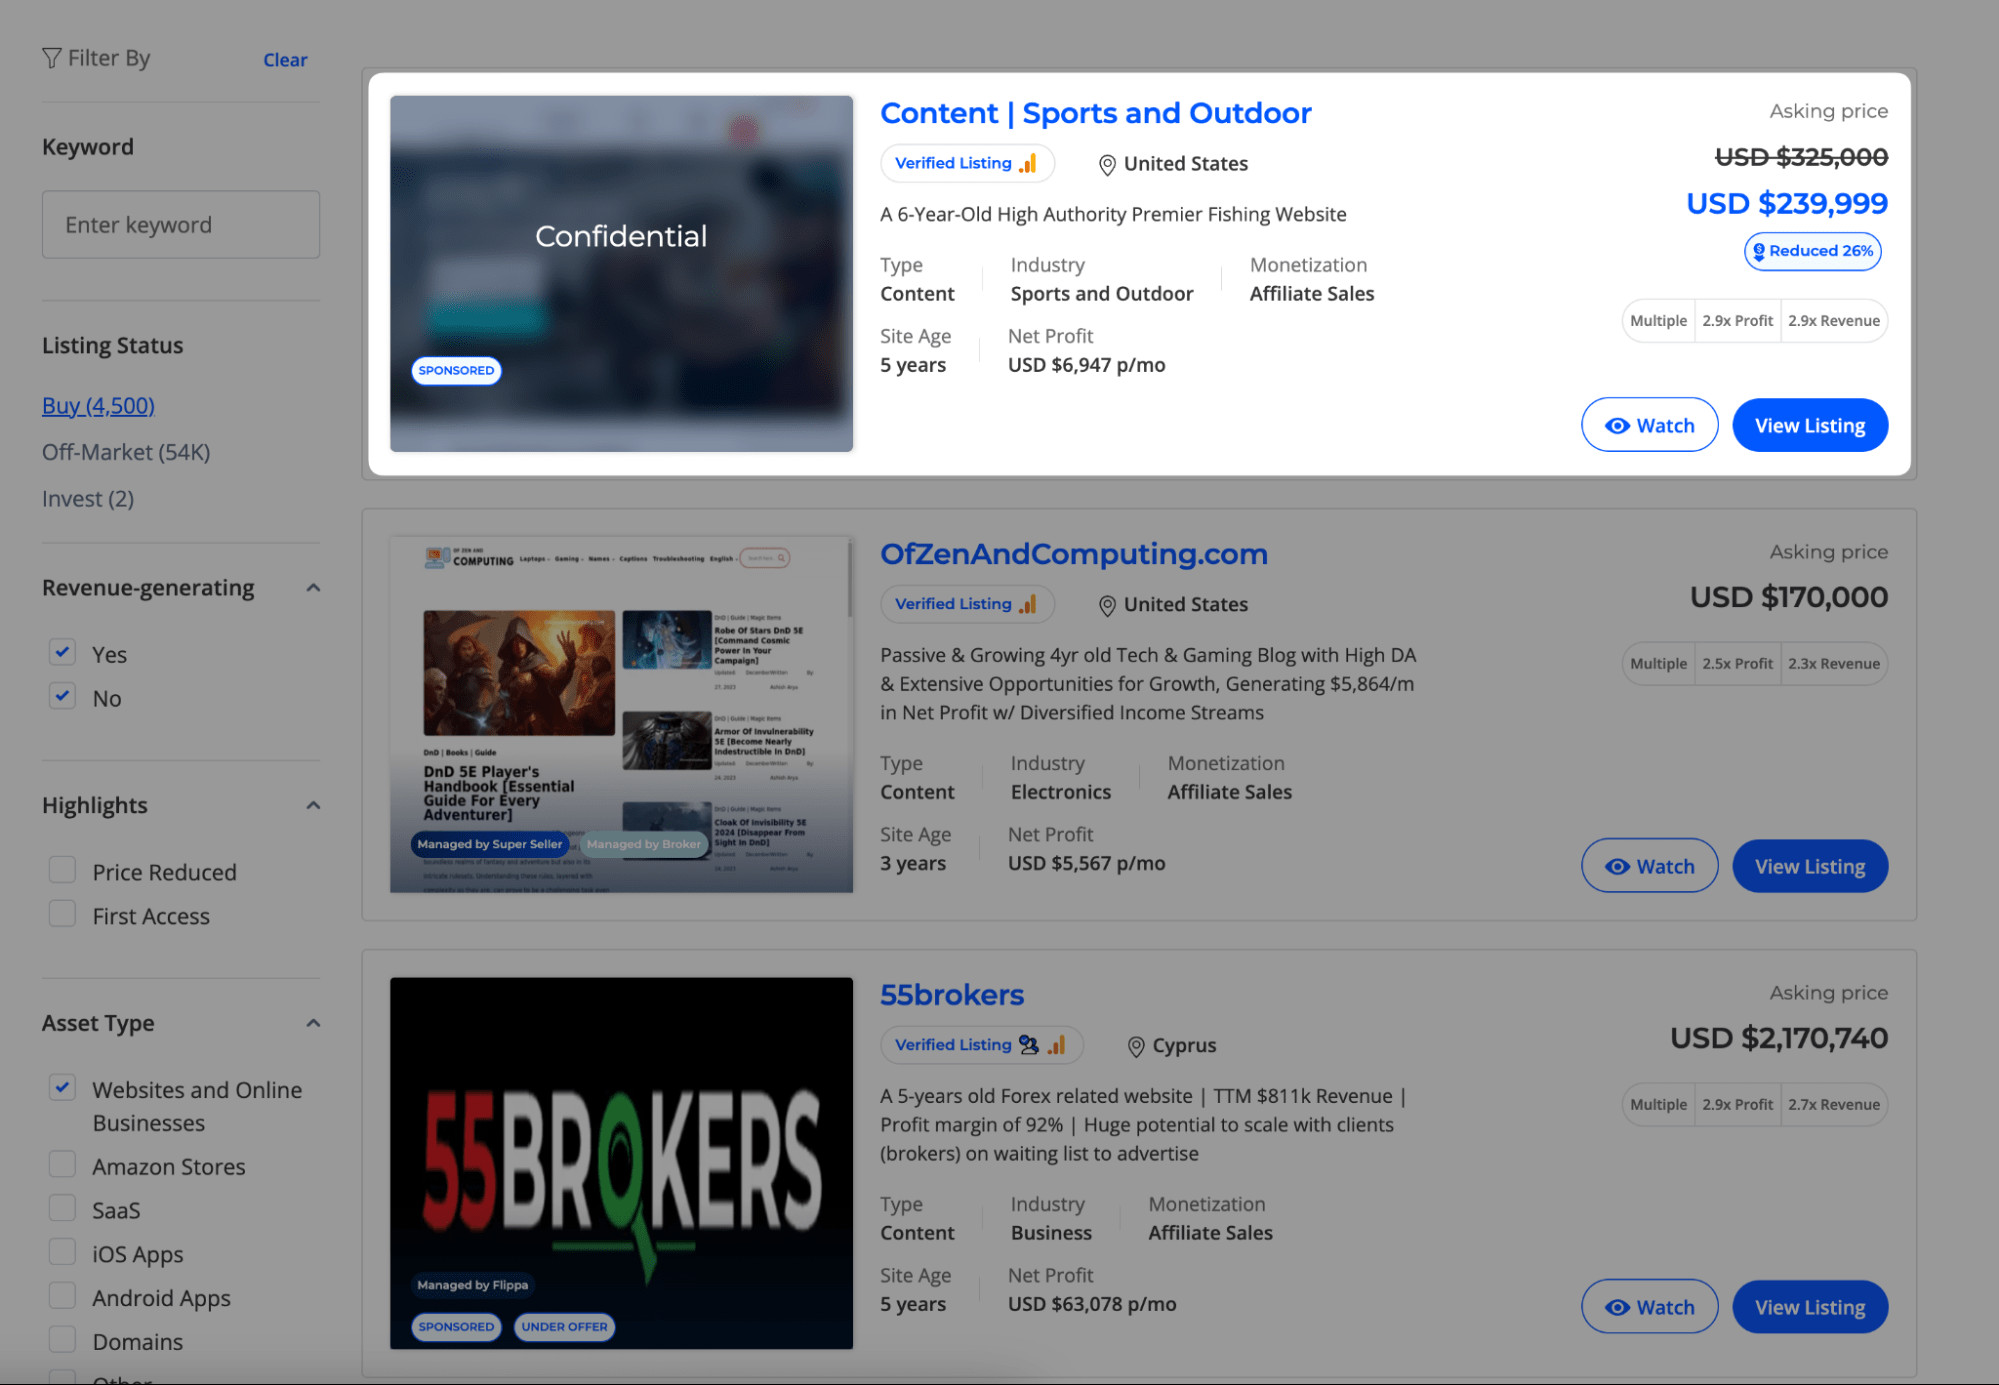Open the OfZenAndComputing.com listing title
This screenshot has height=1385, width=1999.
(1073, 554)
